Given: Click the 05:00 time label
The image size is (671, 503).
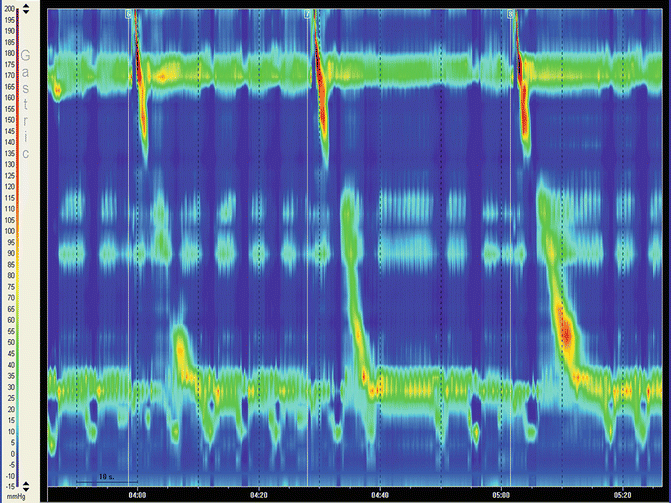Looking at the screenshot, I should tap(501, 494).
